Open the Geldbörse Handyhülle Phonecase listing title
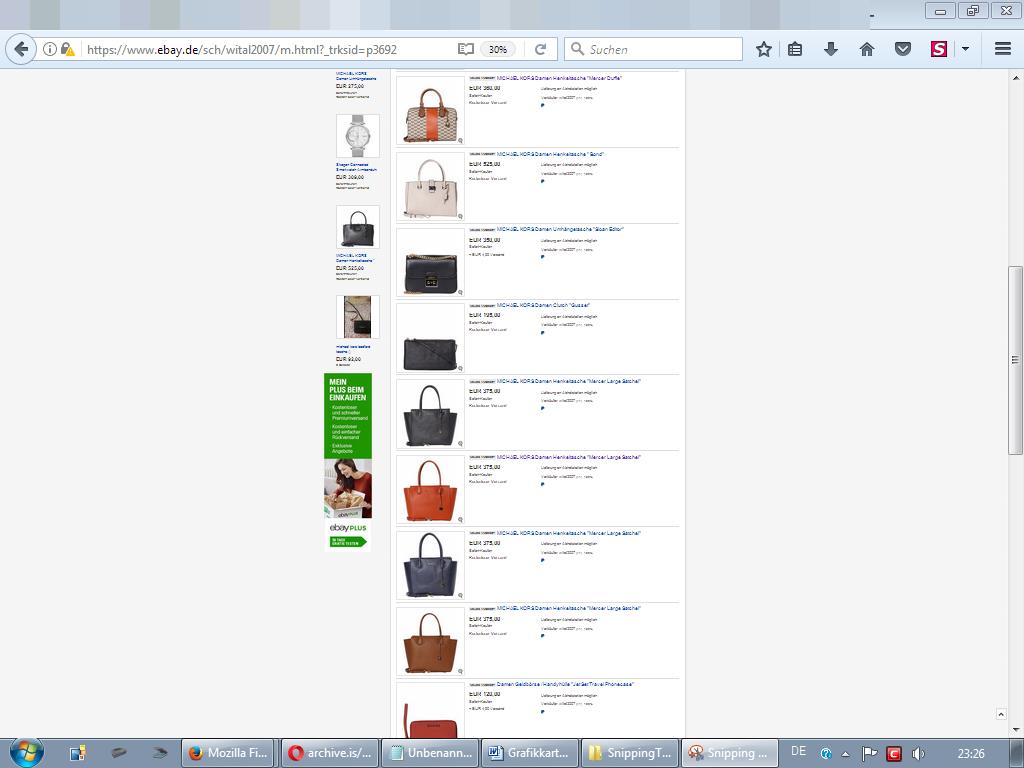Image resolution: width=1024 pixels, height=768 pixels. (x=565, y=684)
